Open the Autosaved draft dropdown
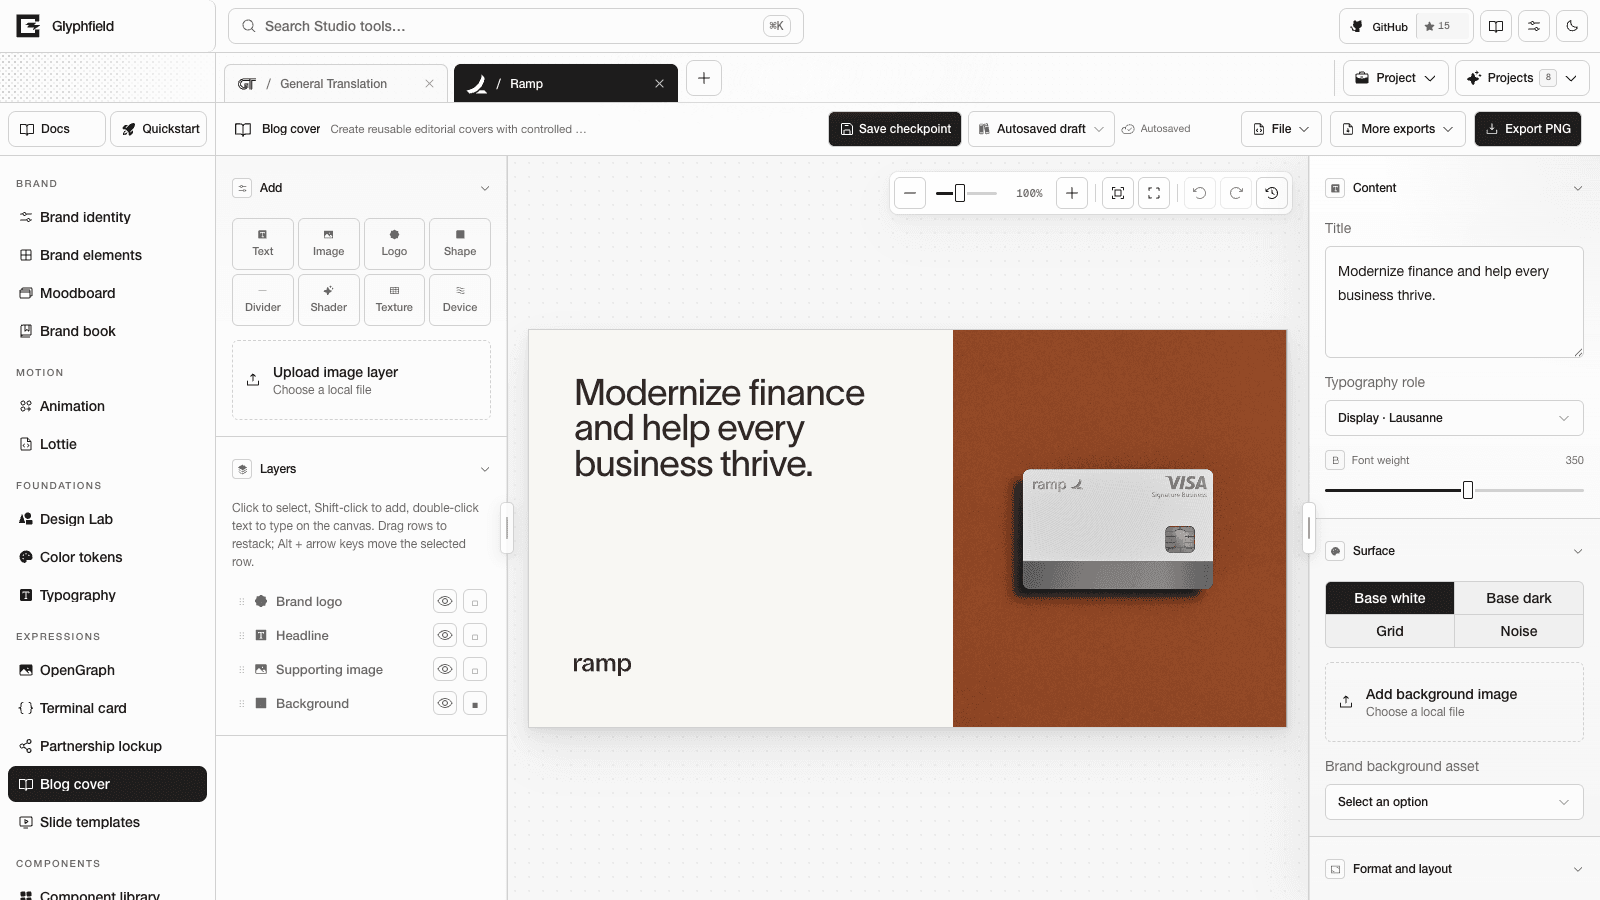Image resolution: width=1600 pixels, height=900 pixels. pos(1041,129)
